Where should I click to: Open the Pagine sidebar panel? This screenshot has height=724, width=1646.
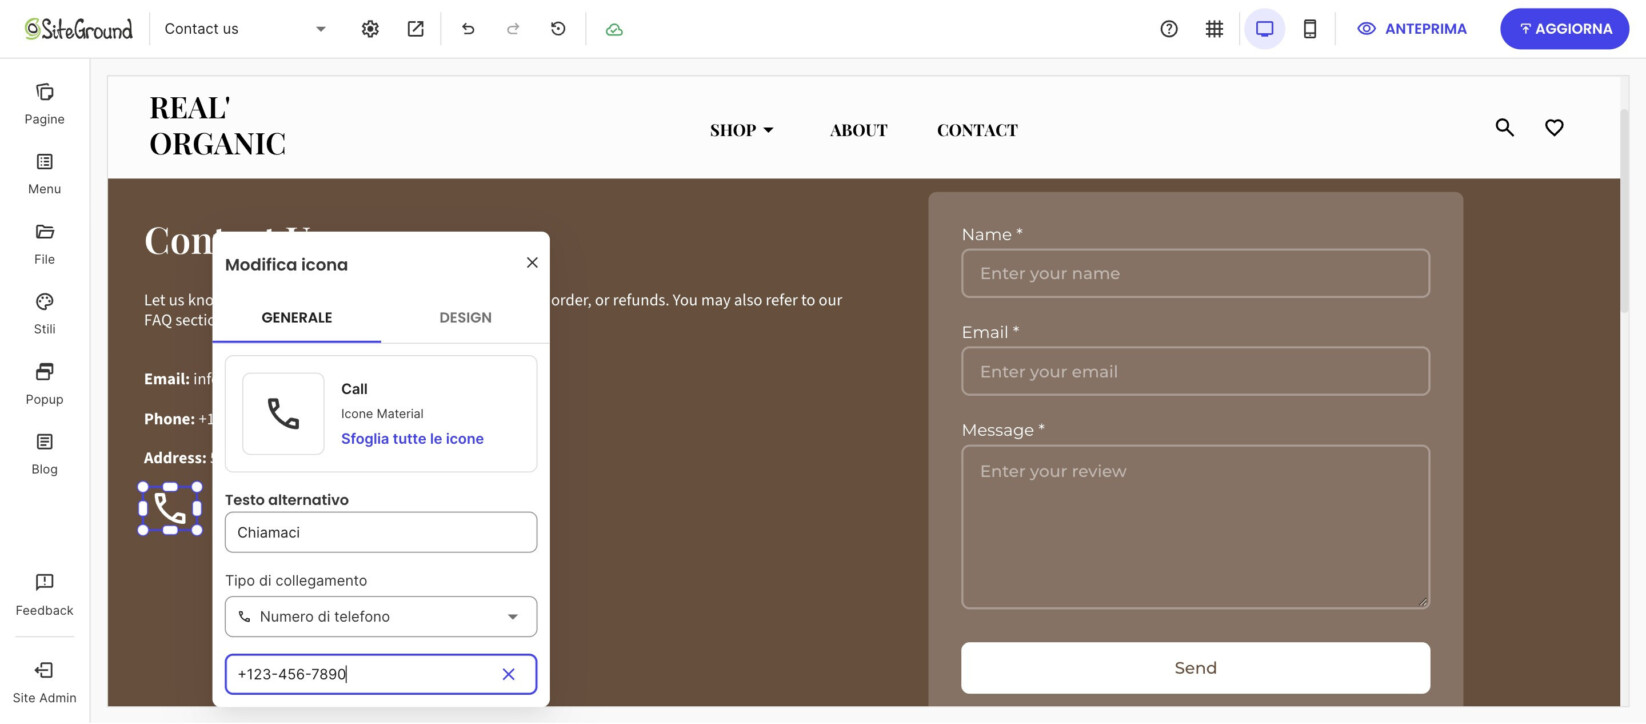pyautogui.click(x=44, y=104)
